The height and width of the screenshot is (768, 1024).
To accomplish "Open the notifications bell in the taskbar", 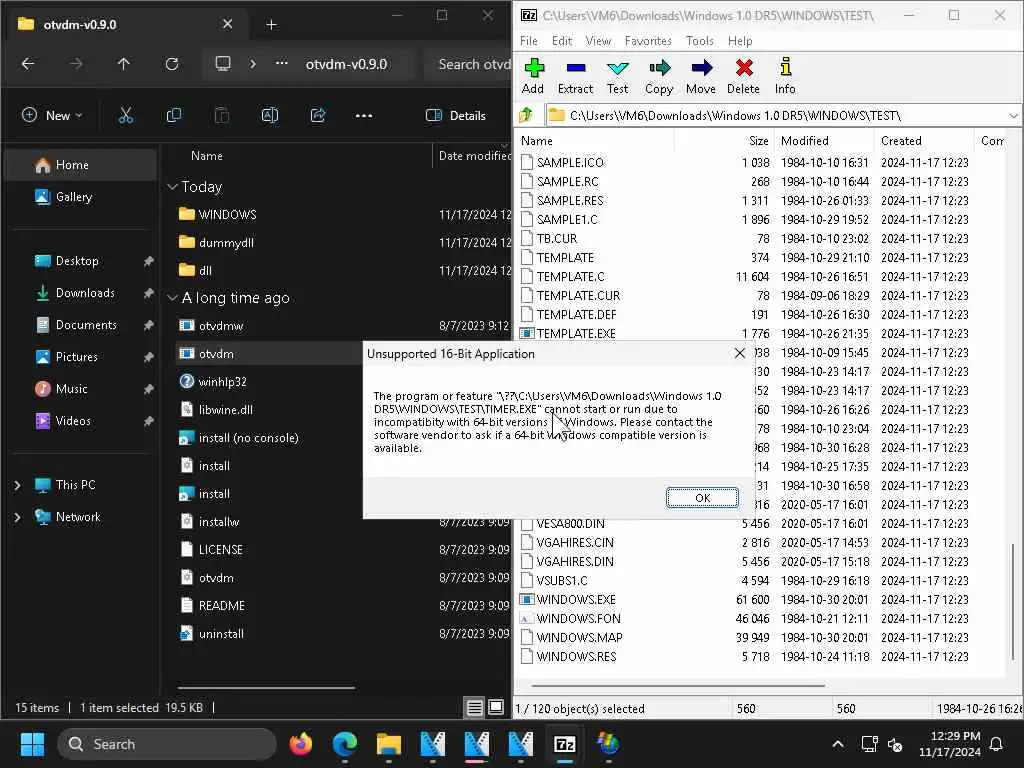I will tap(997, 744).
